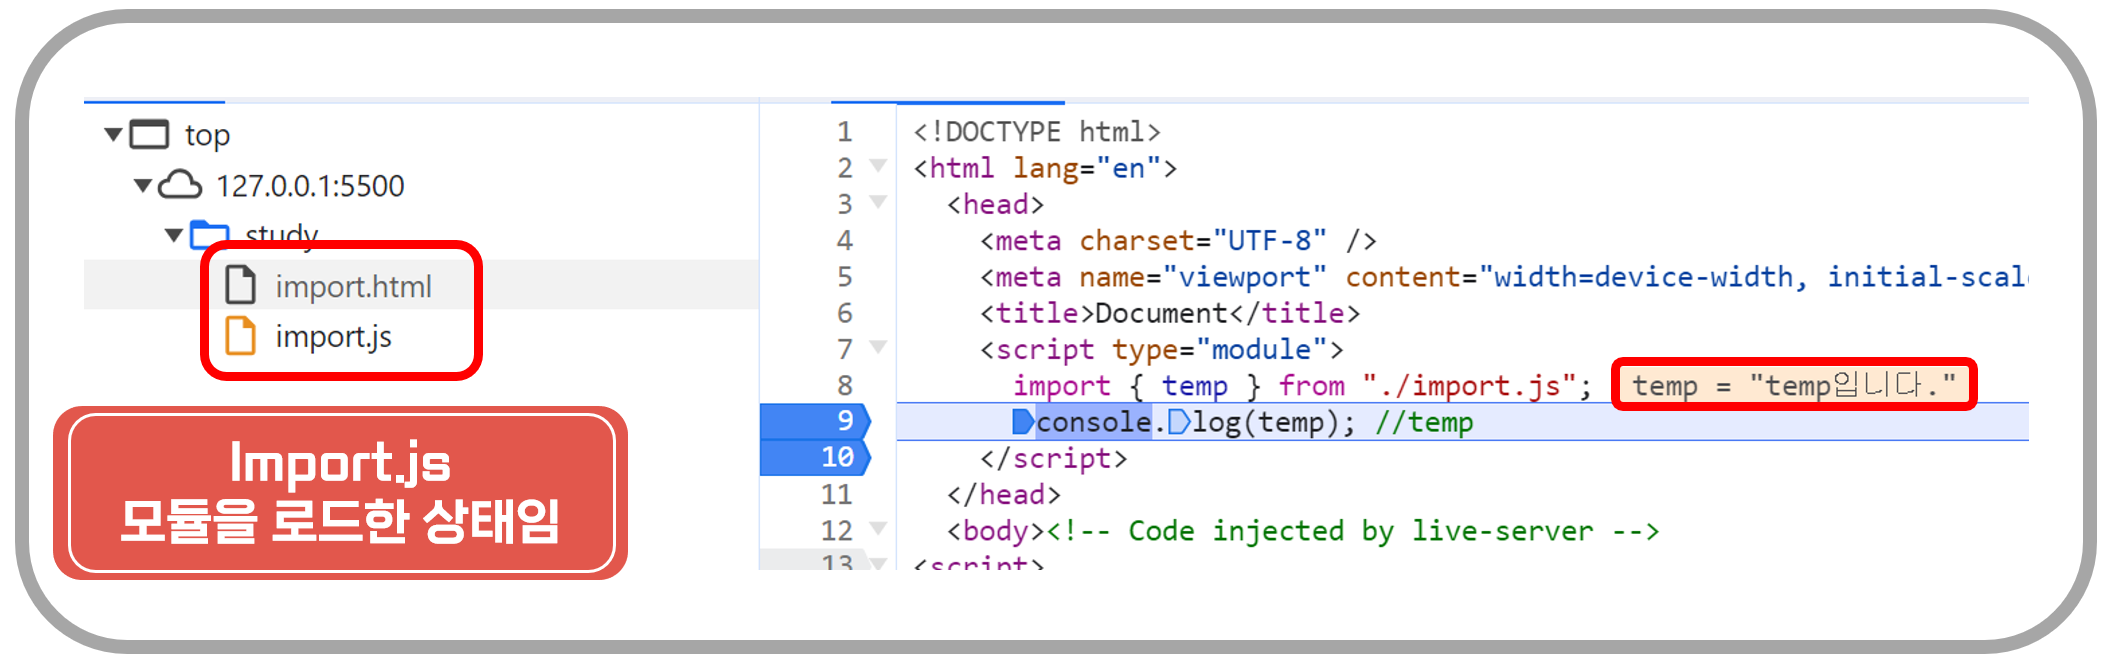Click the blue study folder icon

(x=210, y=234)
